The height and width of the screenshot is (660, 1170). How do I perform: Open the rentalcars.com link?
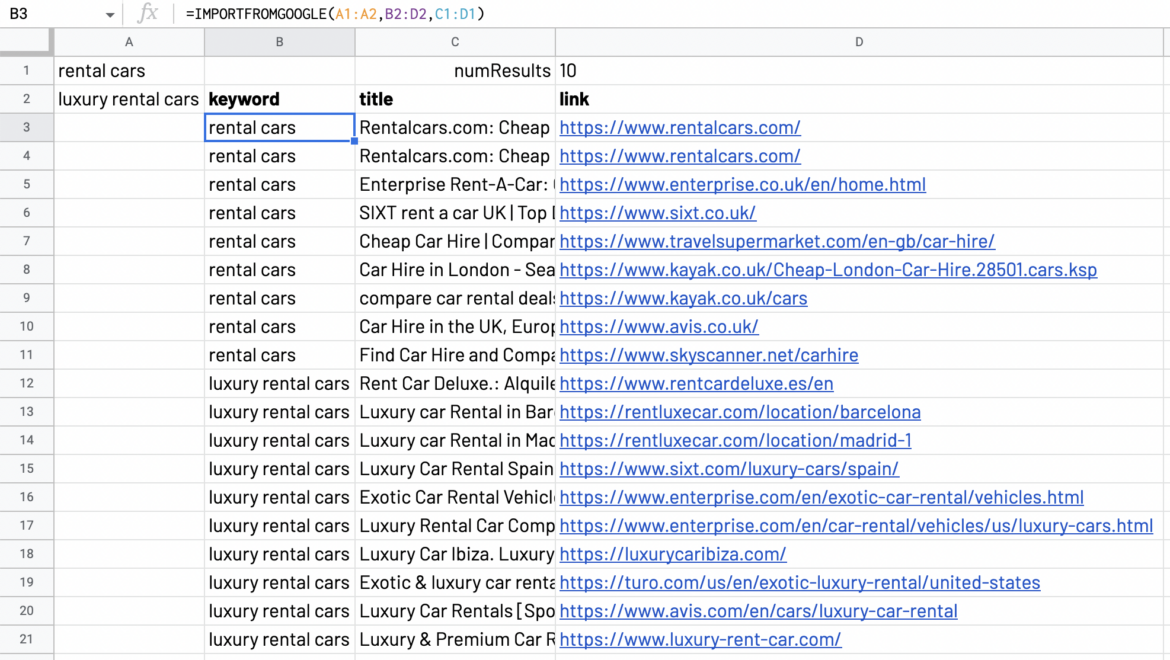[680, 127]
